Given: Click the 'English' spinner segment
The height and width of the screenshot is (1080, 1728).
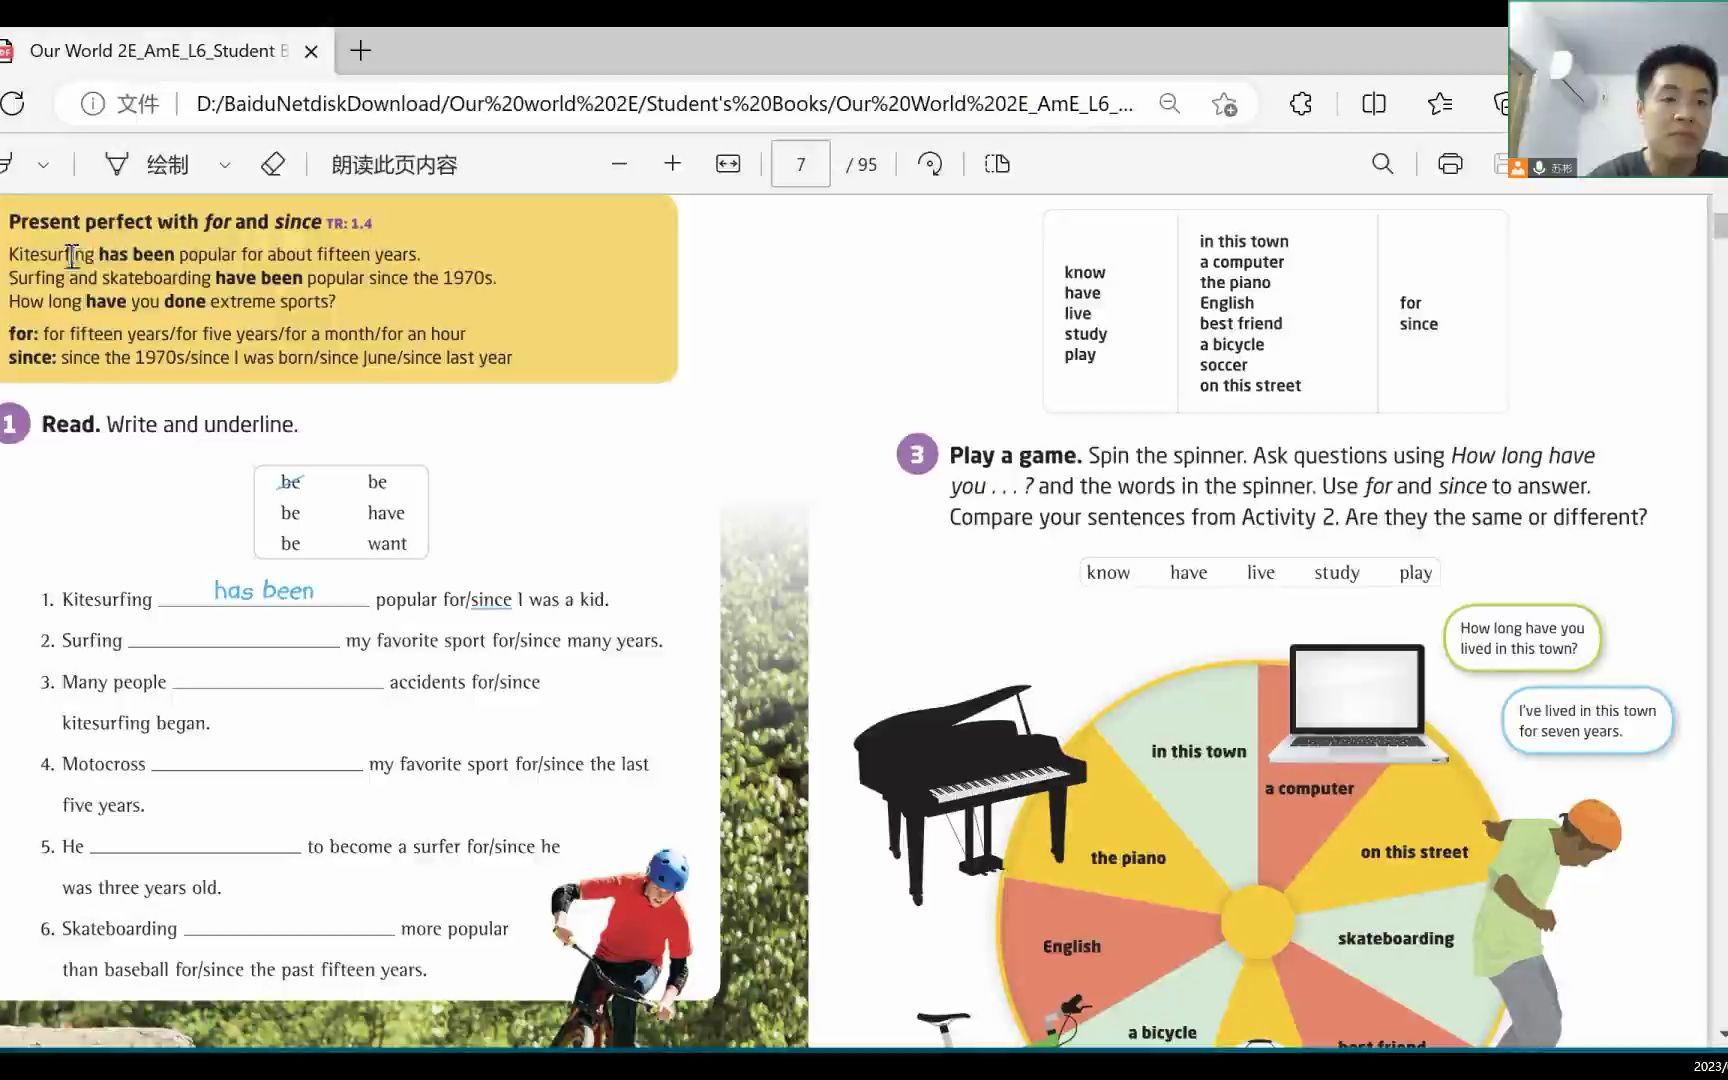Looking at the screenshot, I should coord(1072,947).
